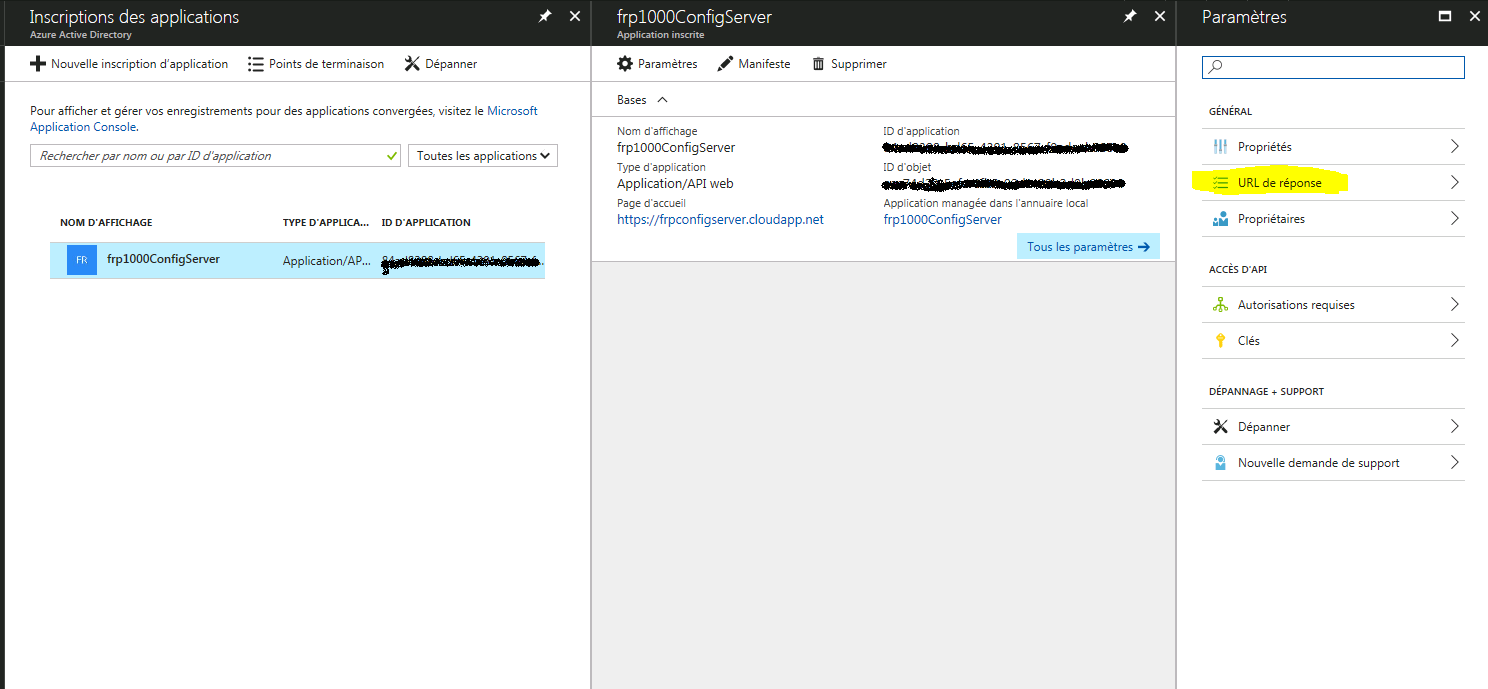
Task: Click the blue FR application tile icon
Action: click(82, 260)
